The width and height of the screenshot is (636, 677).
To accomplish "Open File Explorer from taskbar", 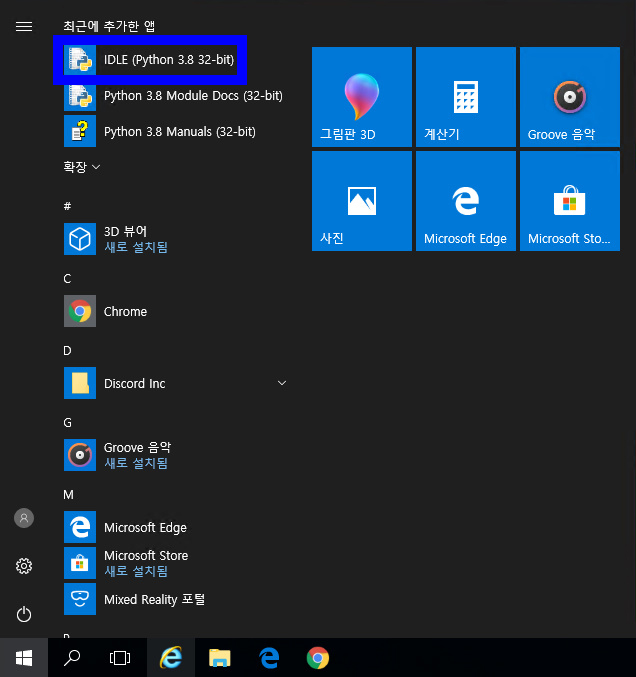I will [x=220, y=658].
